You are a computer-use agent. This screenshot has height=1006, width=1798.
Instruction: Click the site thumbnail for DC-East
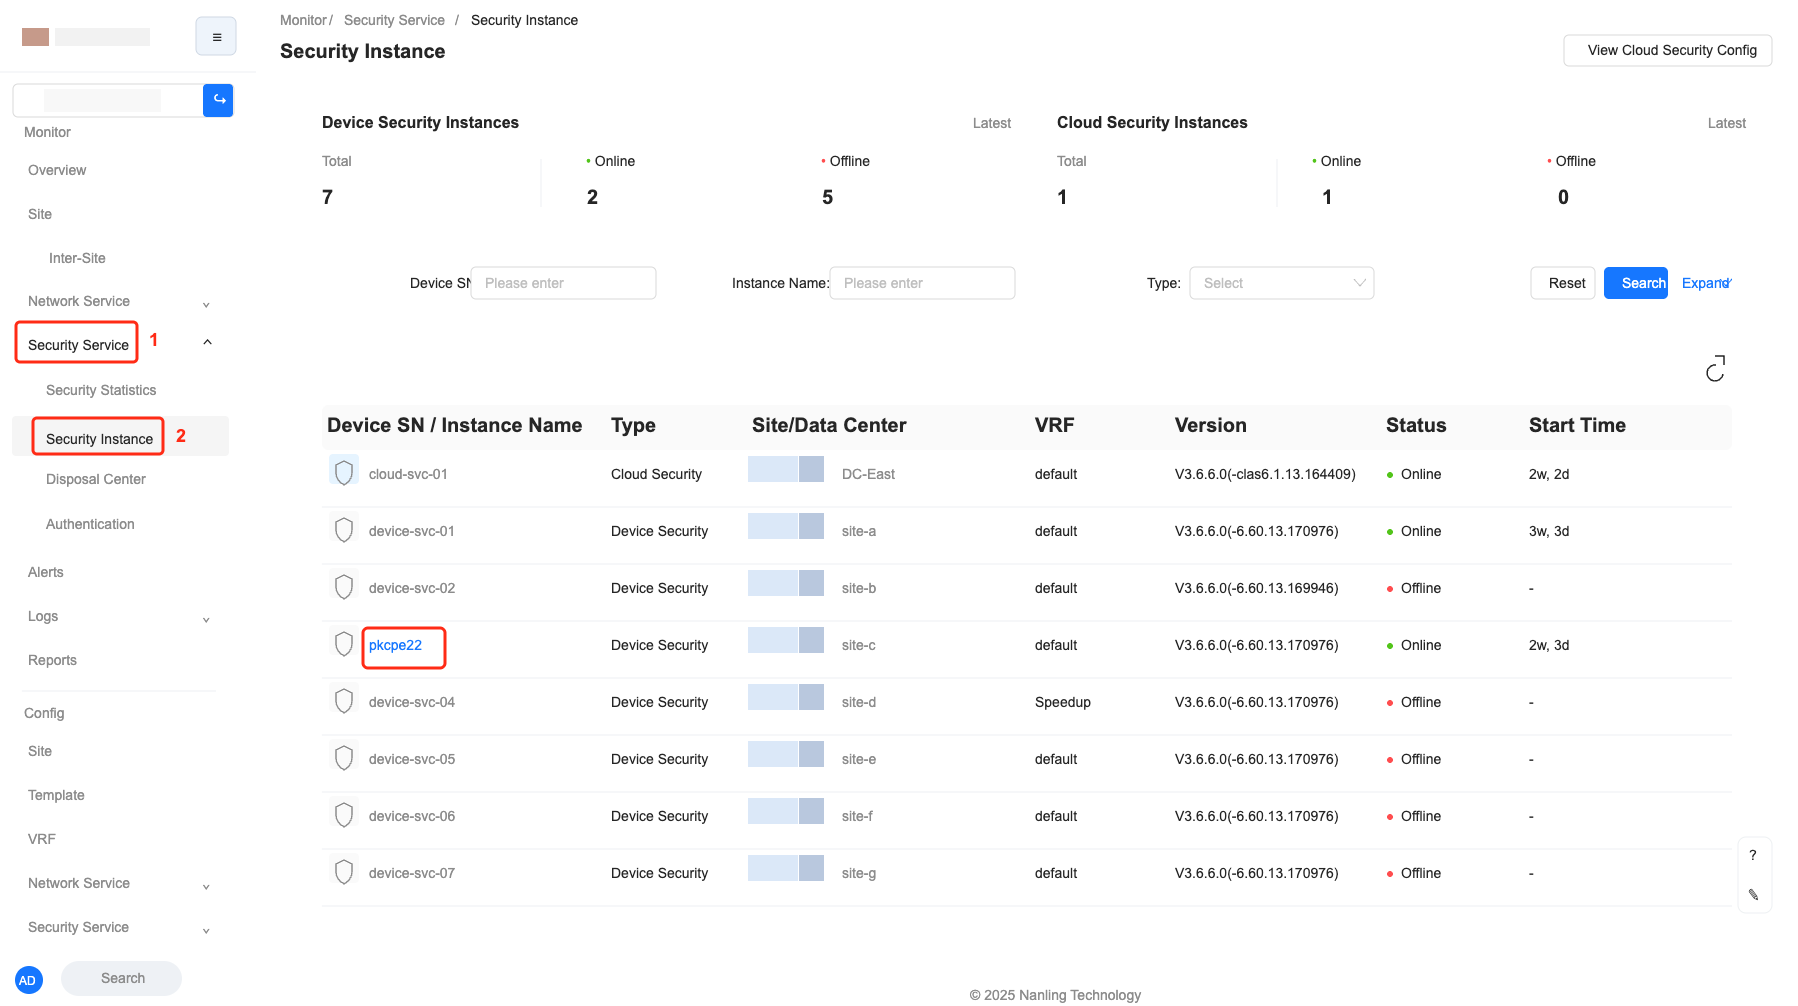[786, 469]
